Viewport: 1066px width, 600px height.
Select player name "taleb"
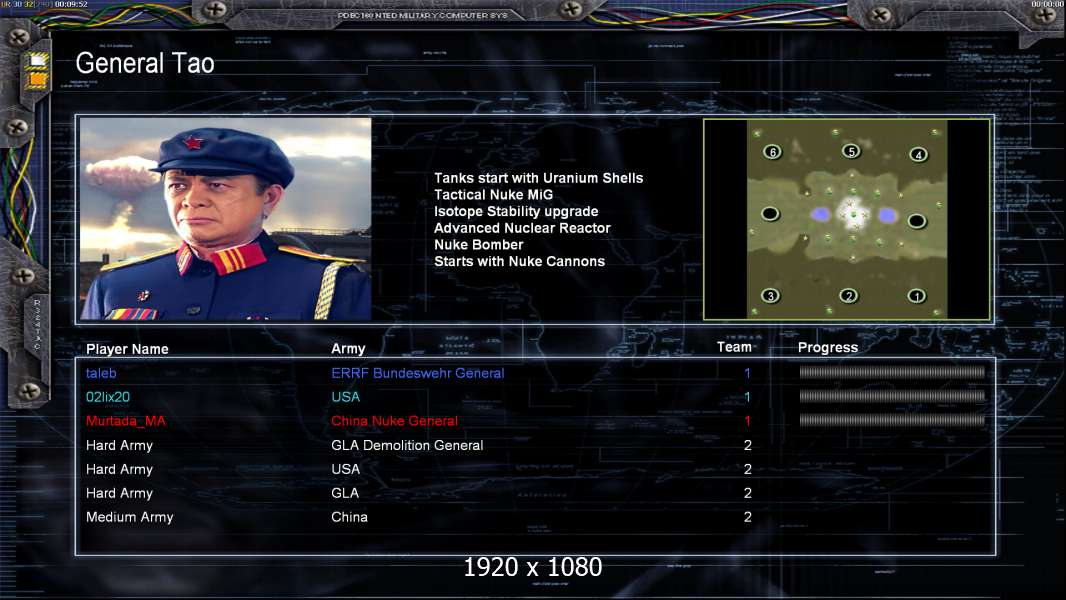click(101, 373)
